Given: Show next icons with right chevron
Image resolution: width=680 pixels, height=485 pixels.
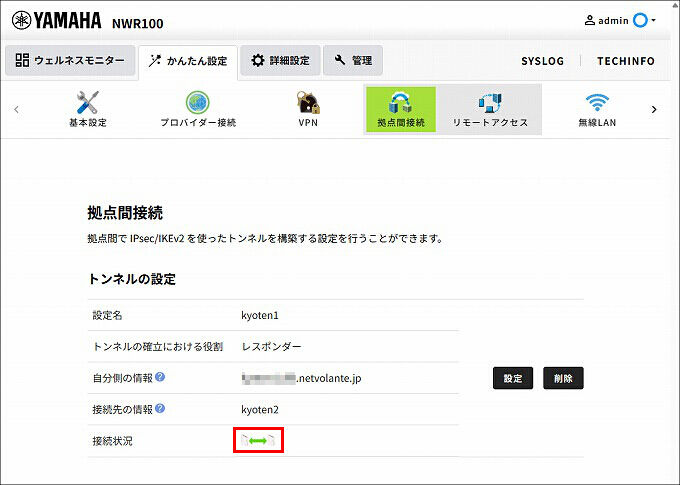Looking at the screenshot, I should click(x=654, y=109).
